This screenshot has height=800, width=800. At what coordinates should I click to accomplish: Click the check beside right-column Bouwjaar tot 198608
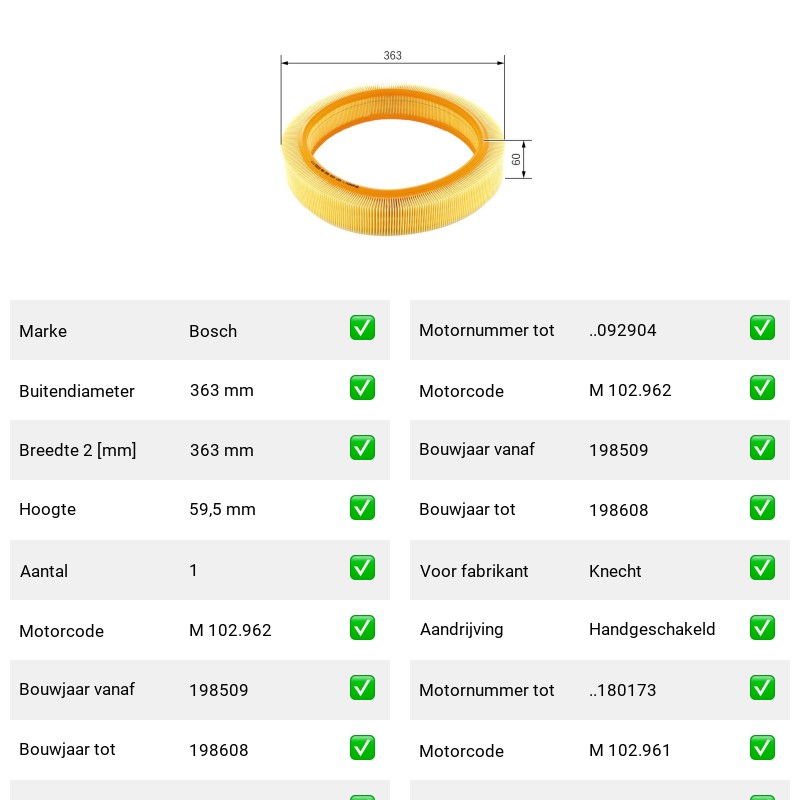tap(762, 508)
